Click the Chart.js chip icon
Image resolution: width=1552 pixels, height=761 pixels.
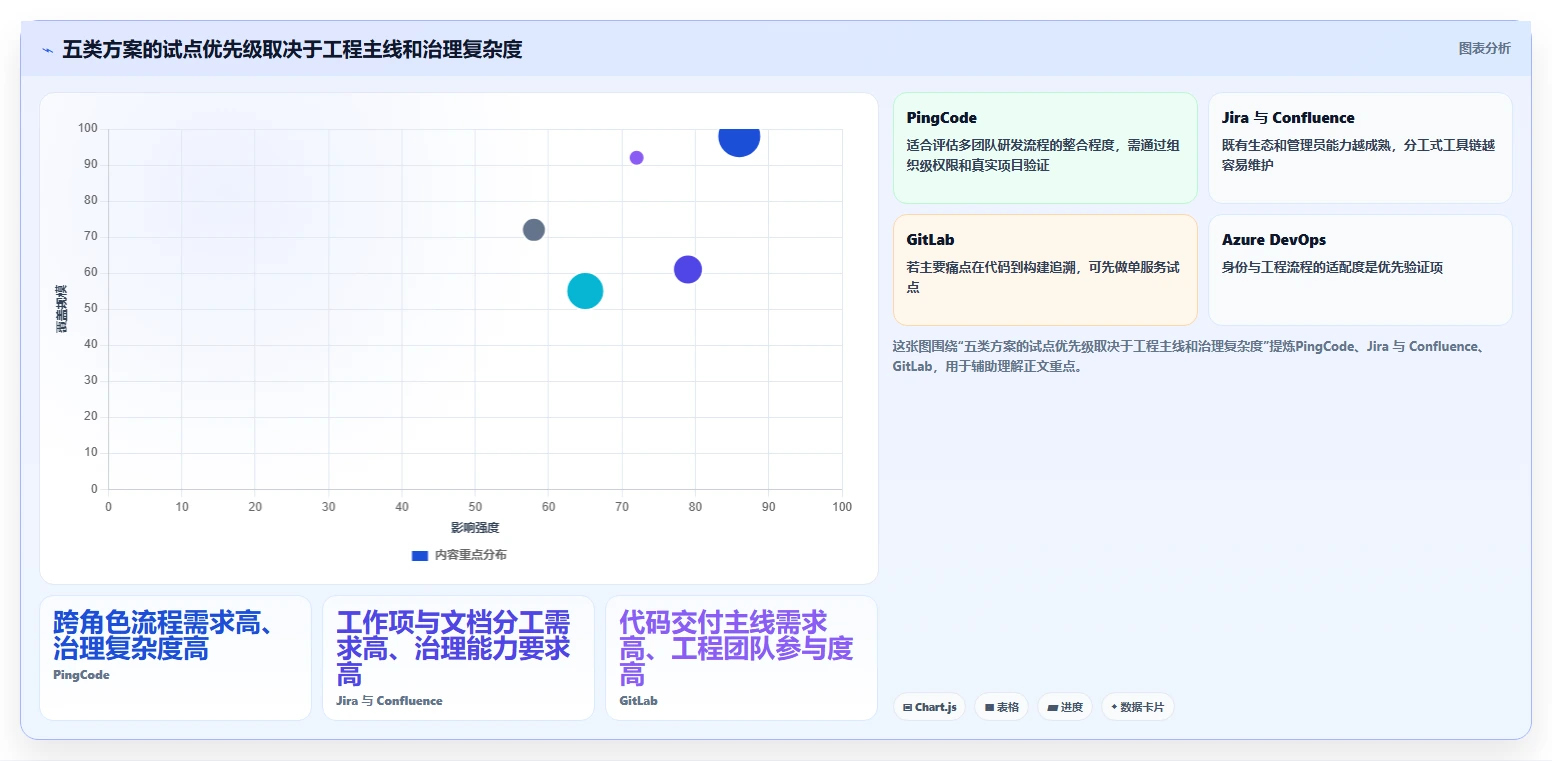(x=907, y=707)
